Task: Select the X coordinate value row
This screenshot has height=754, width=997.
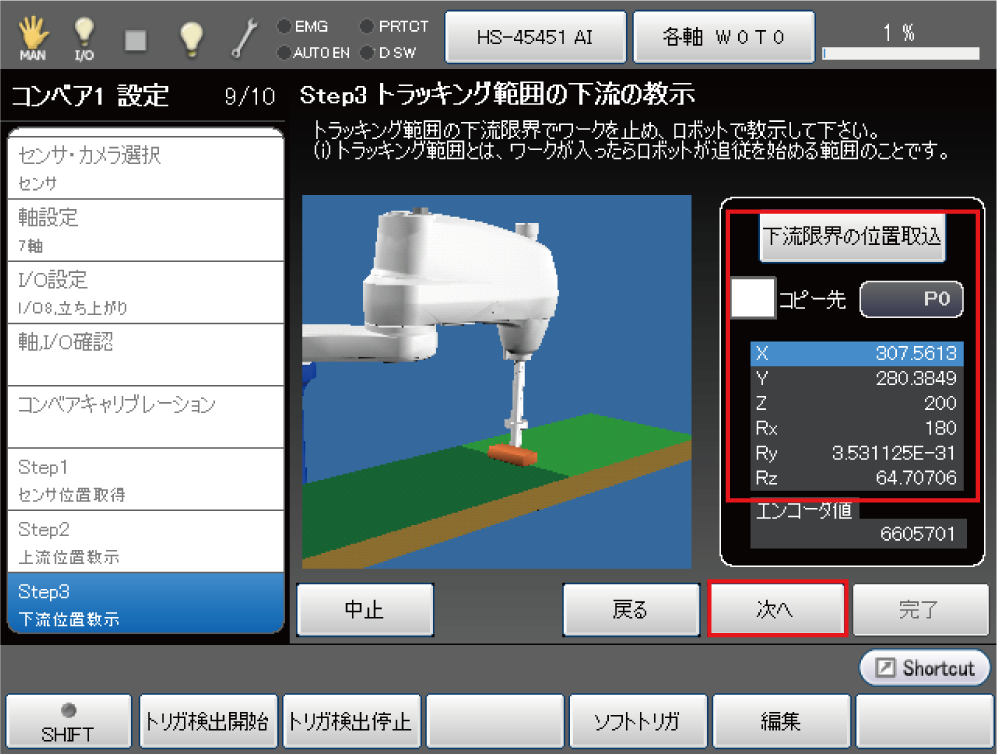Action: point(857,353)
